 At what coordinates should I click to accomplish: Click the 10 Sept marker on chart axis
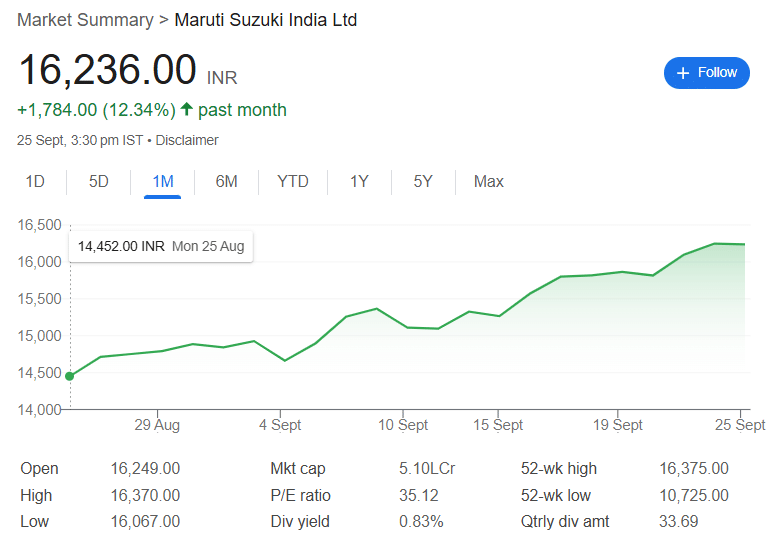click(x=403, y=424)
